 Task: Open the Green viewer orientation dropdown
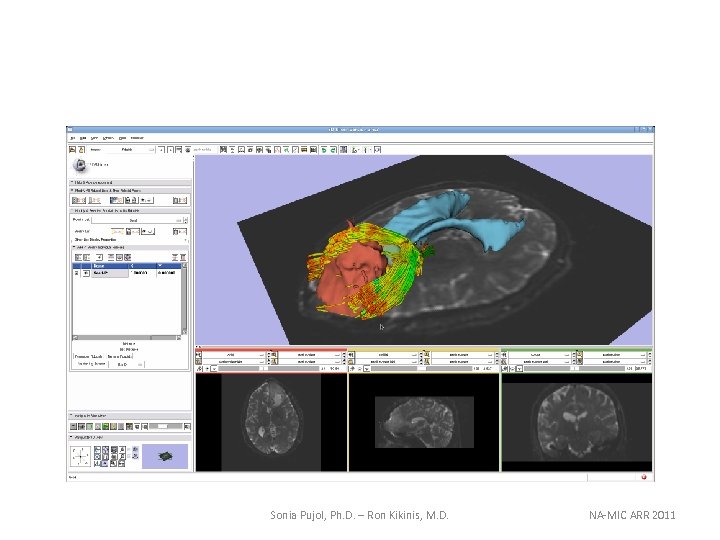coord(540,355)
